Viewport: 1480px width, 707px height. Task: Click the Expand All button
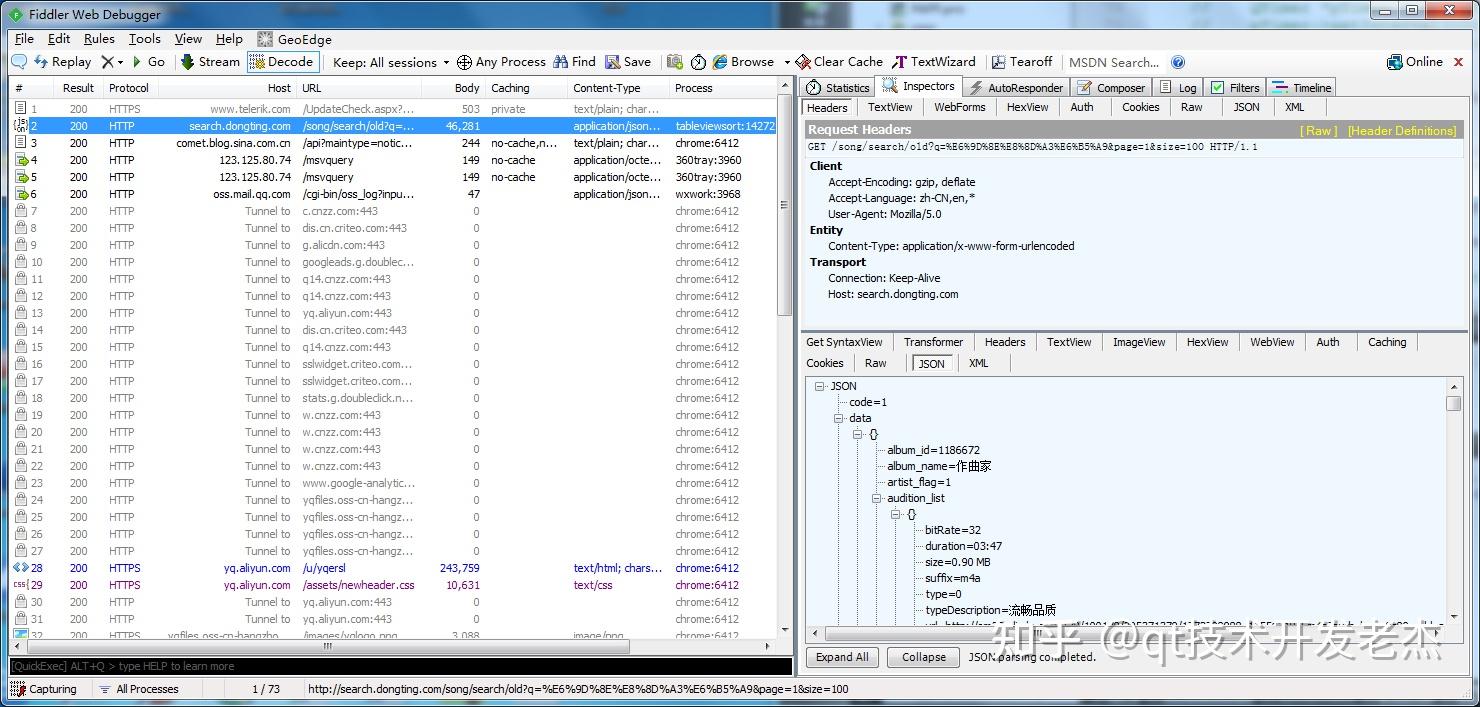tap(842, 657)
